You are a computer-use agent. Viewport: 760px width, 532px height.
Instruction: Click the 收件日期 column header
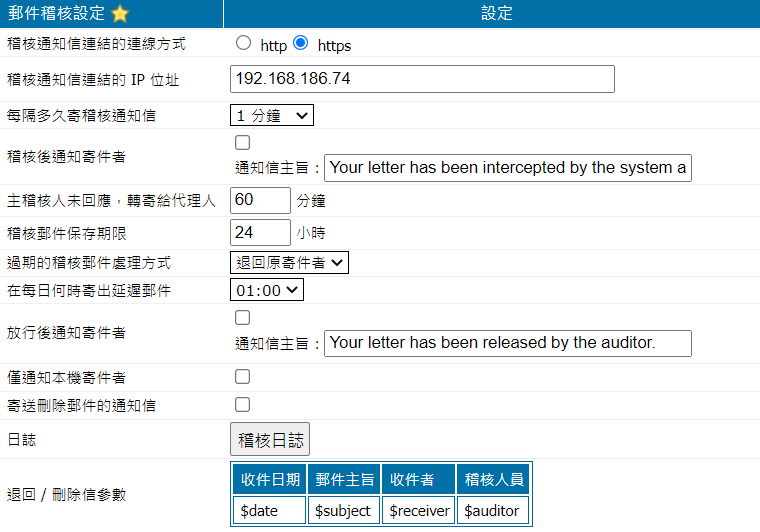pos(270,479)
